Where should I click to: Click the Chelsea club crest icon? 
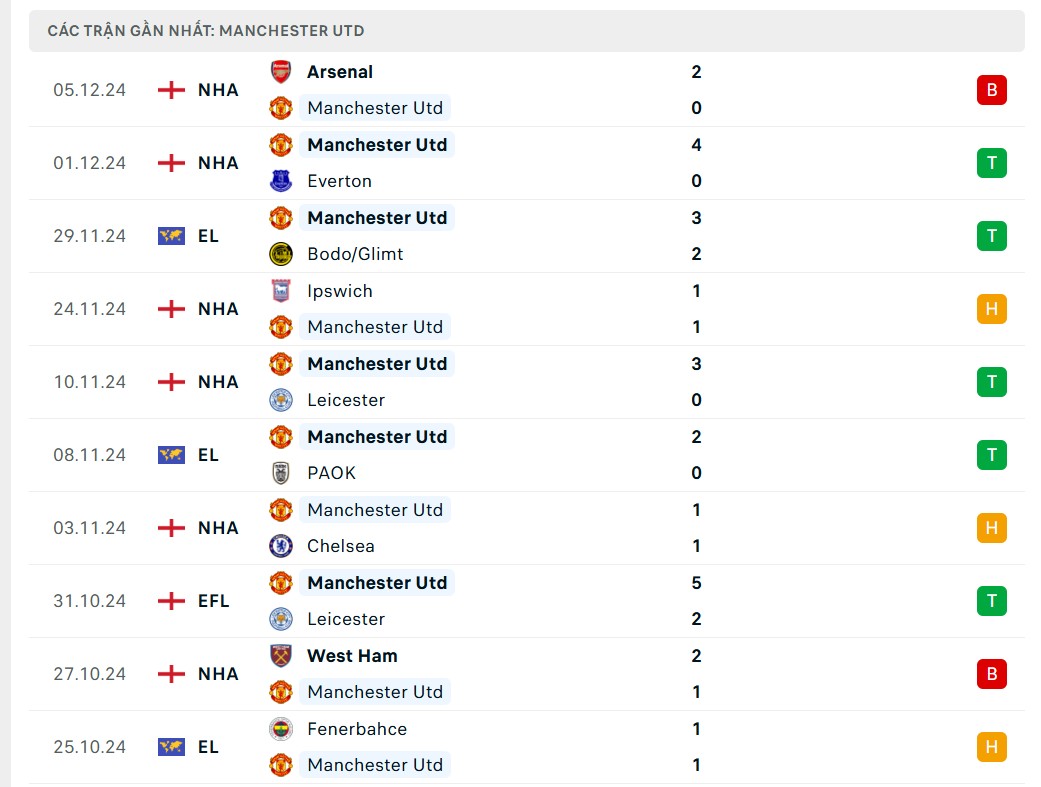tap(281, 546)
